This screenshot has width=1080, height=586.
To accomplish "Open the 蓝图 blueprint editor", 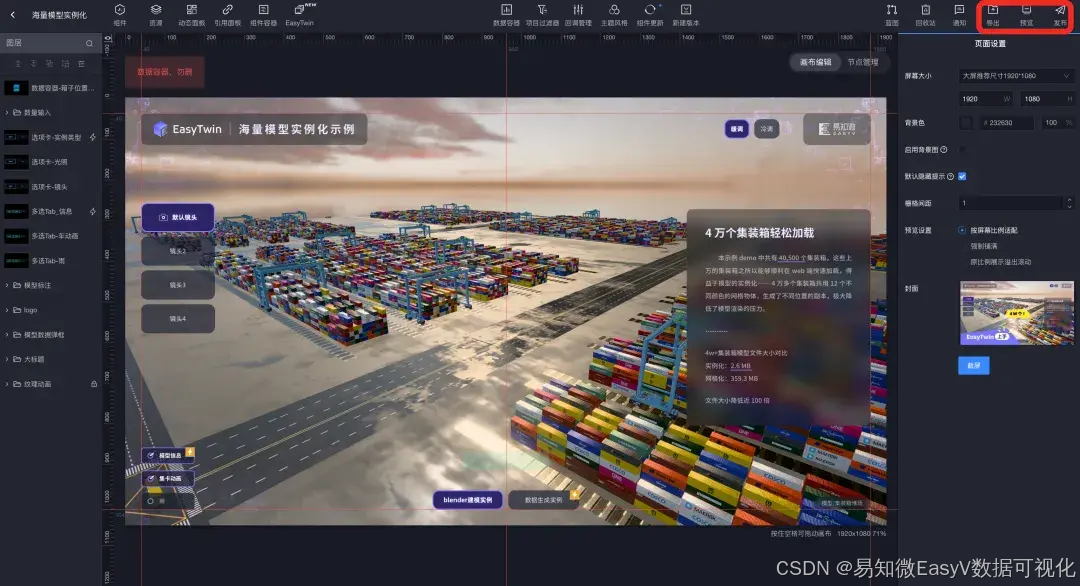I will (x=892, y=14).
